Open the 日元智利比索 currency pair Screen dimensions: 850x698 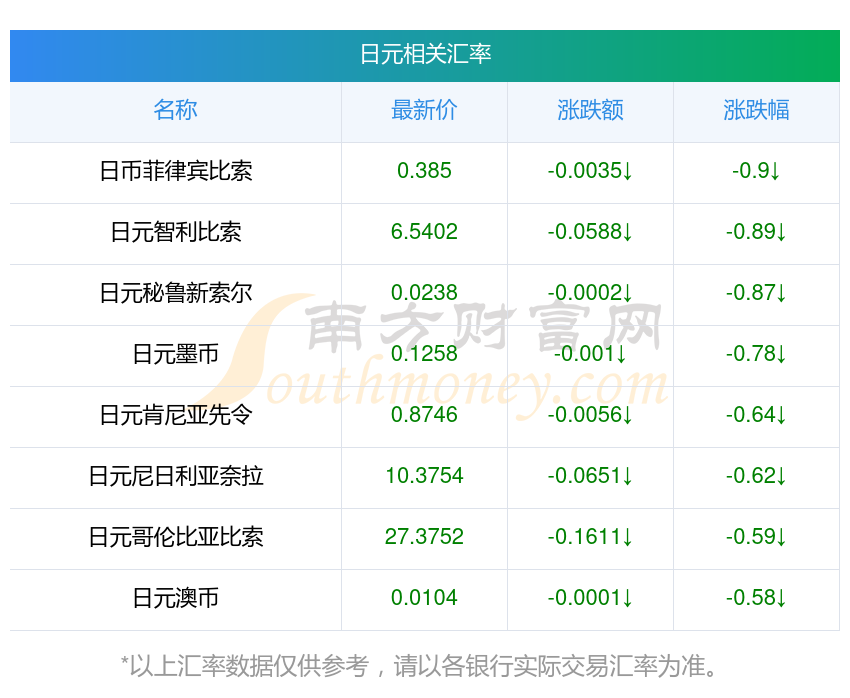[x=176, y=232]
